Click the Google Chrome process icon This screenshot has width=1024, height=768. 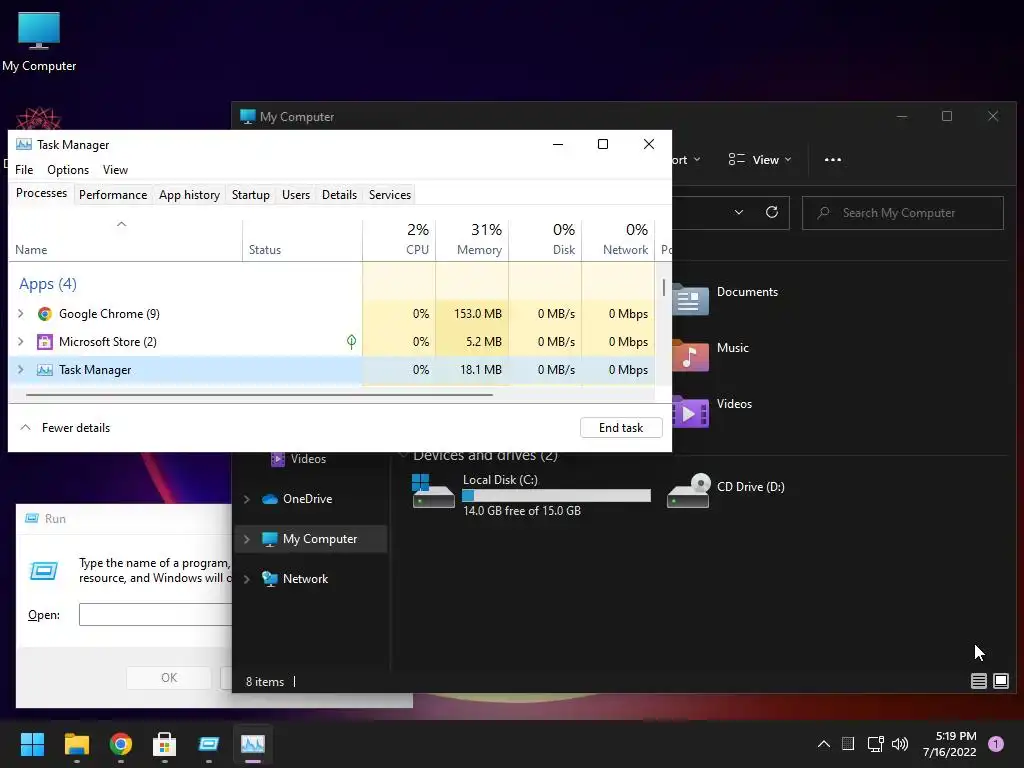pyautogui.click(x=44, y=314)
